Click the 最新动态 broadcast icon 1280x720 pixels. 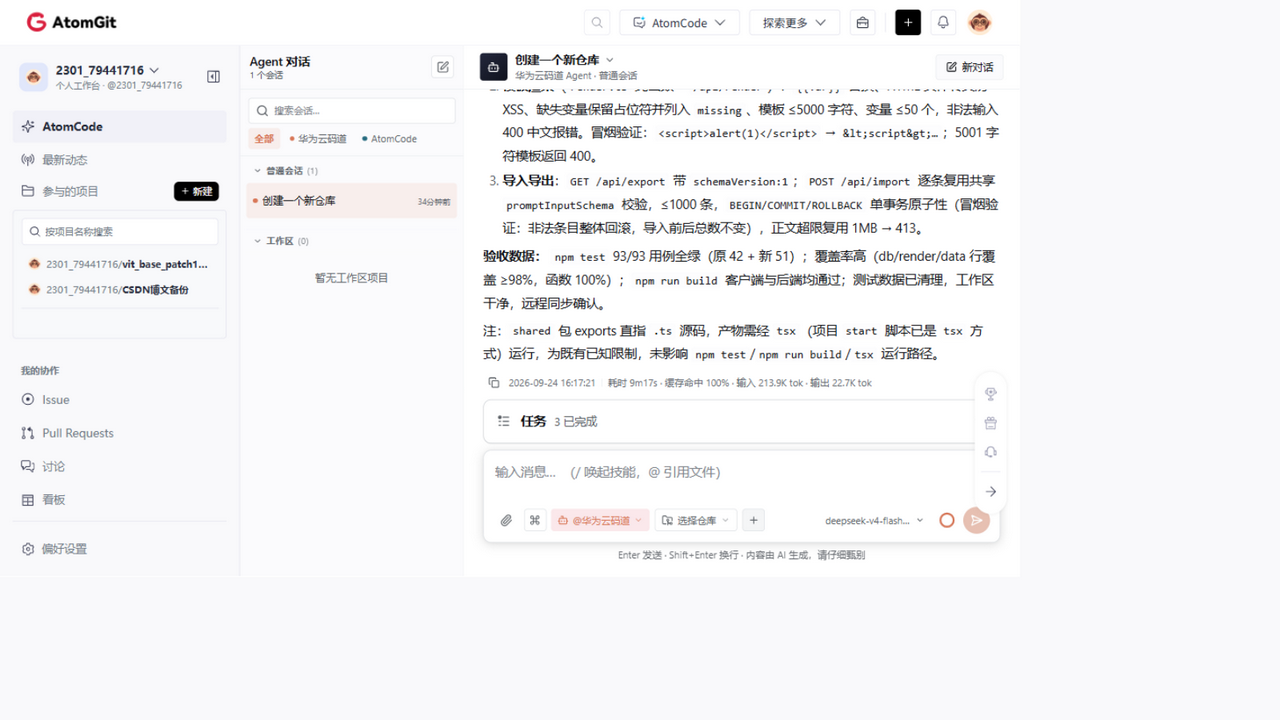pyautogui.click(x=28, y=160)
